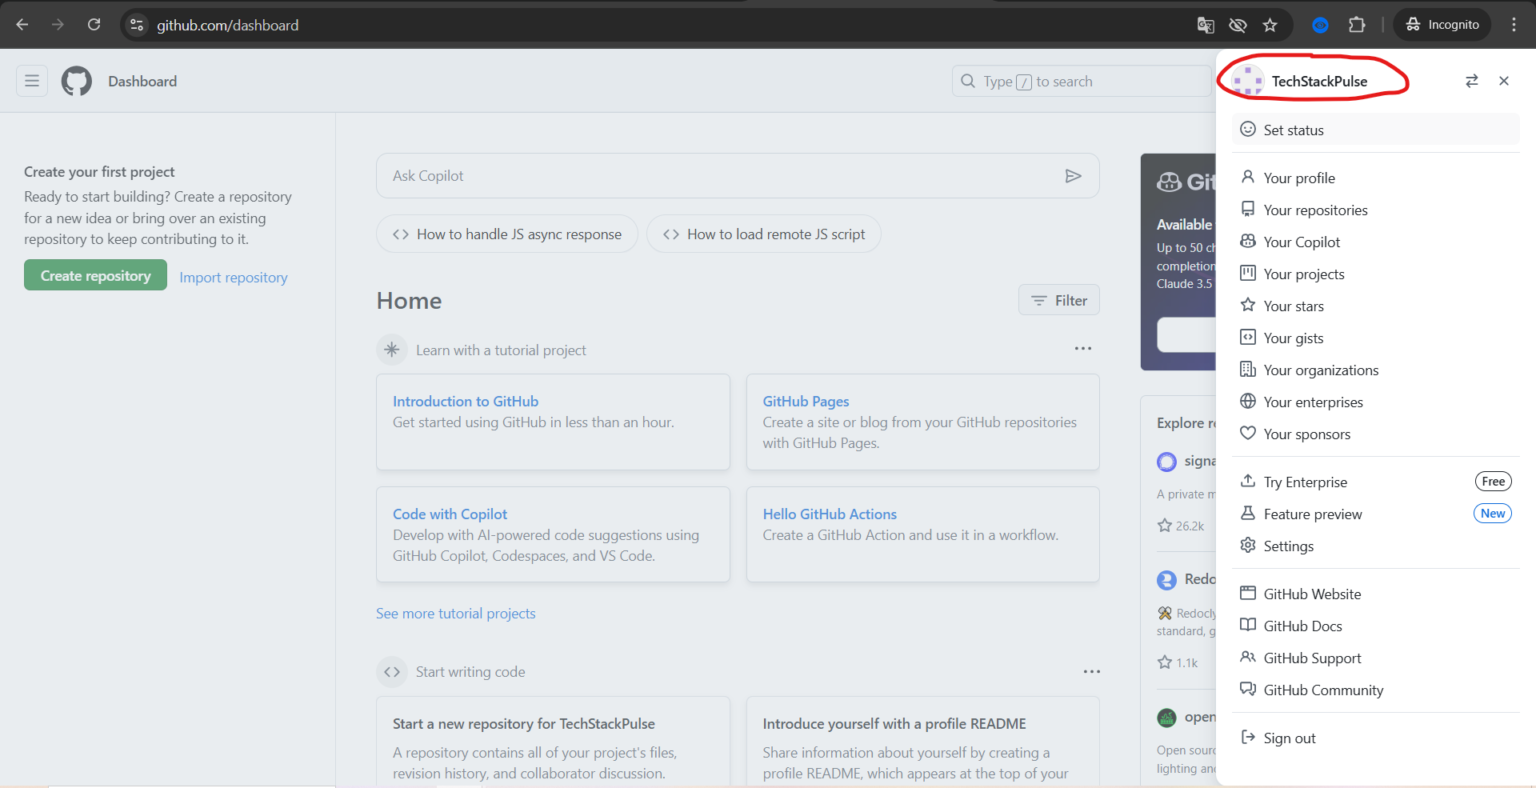Viewport: 1536px width, 788px height.
Task: Click the browser extensions puzzle icon
Action: coord(1357,24)
